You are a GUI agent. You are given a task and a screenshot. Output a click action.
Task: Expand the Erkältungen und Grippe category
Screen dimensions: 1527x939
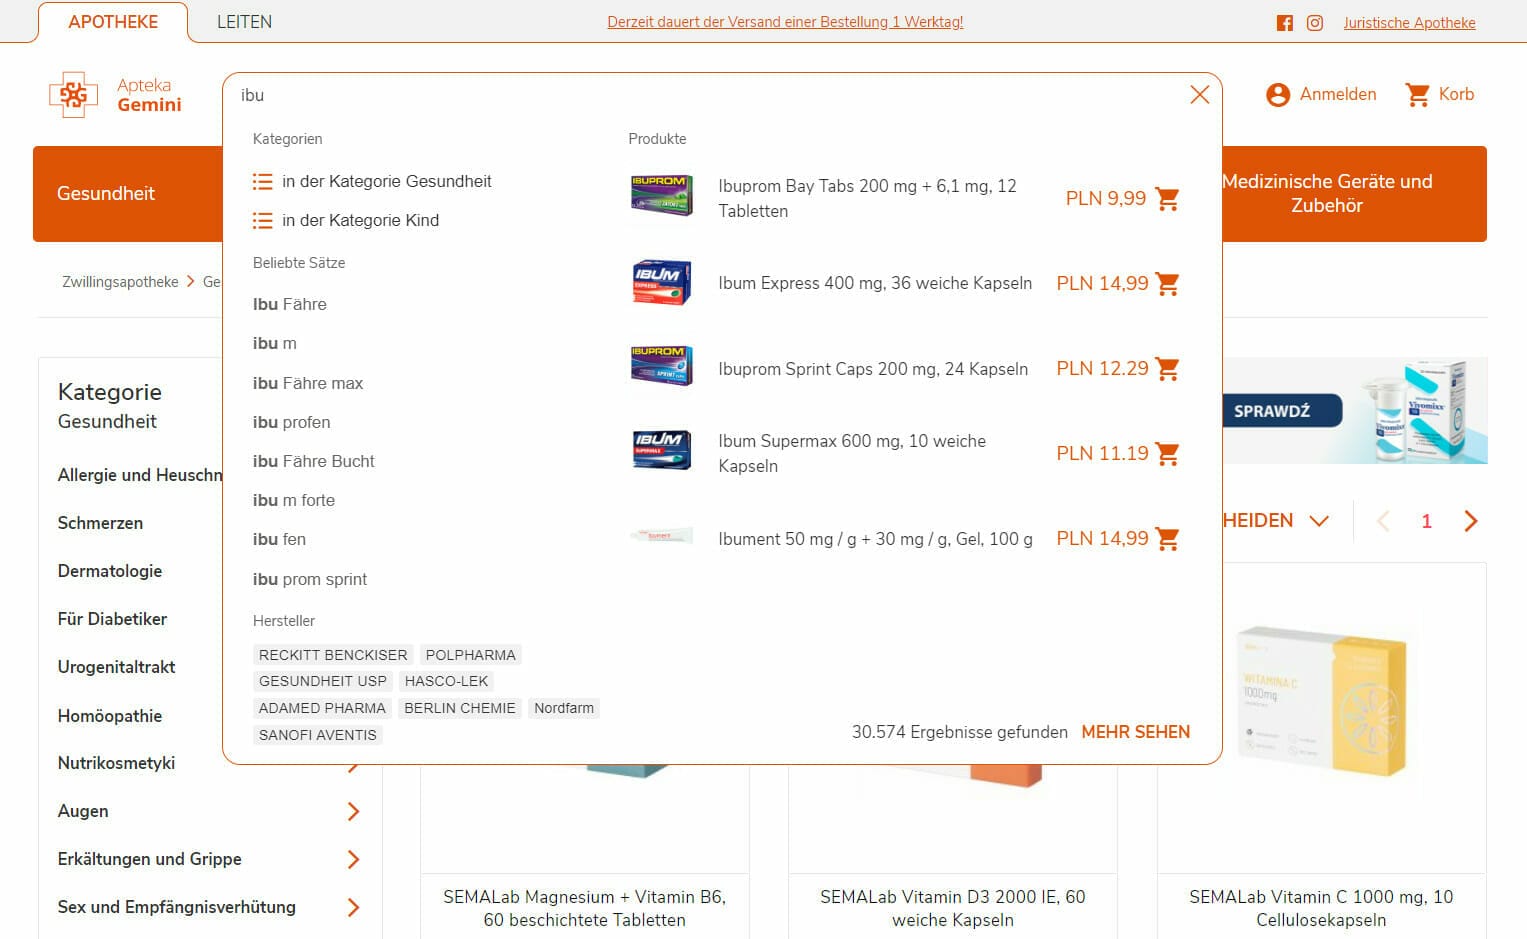click(x=353, y=859)
